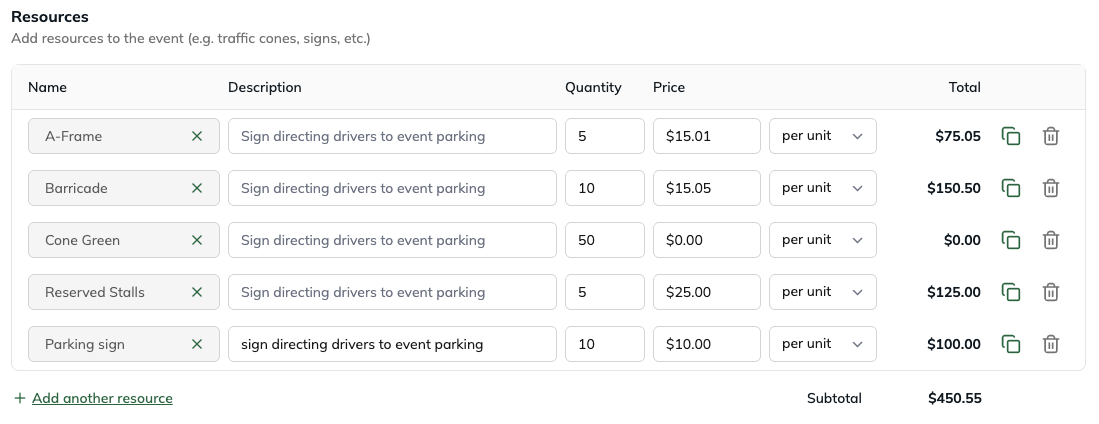
Task: Trash the Parking sign resource row
Action: pyautogui.click(x=1051, y=344)
